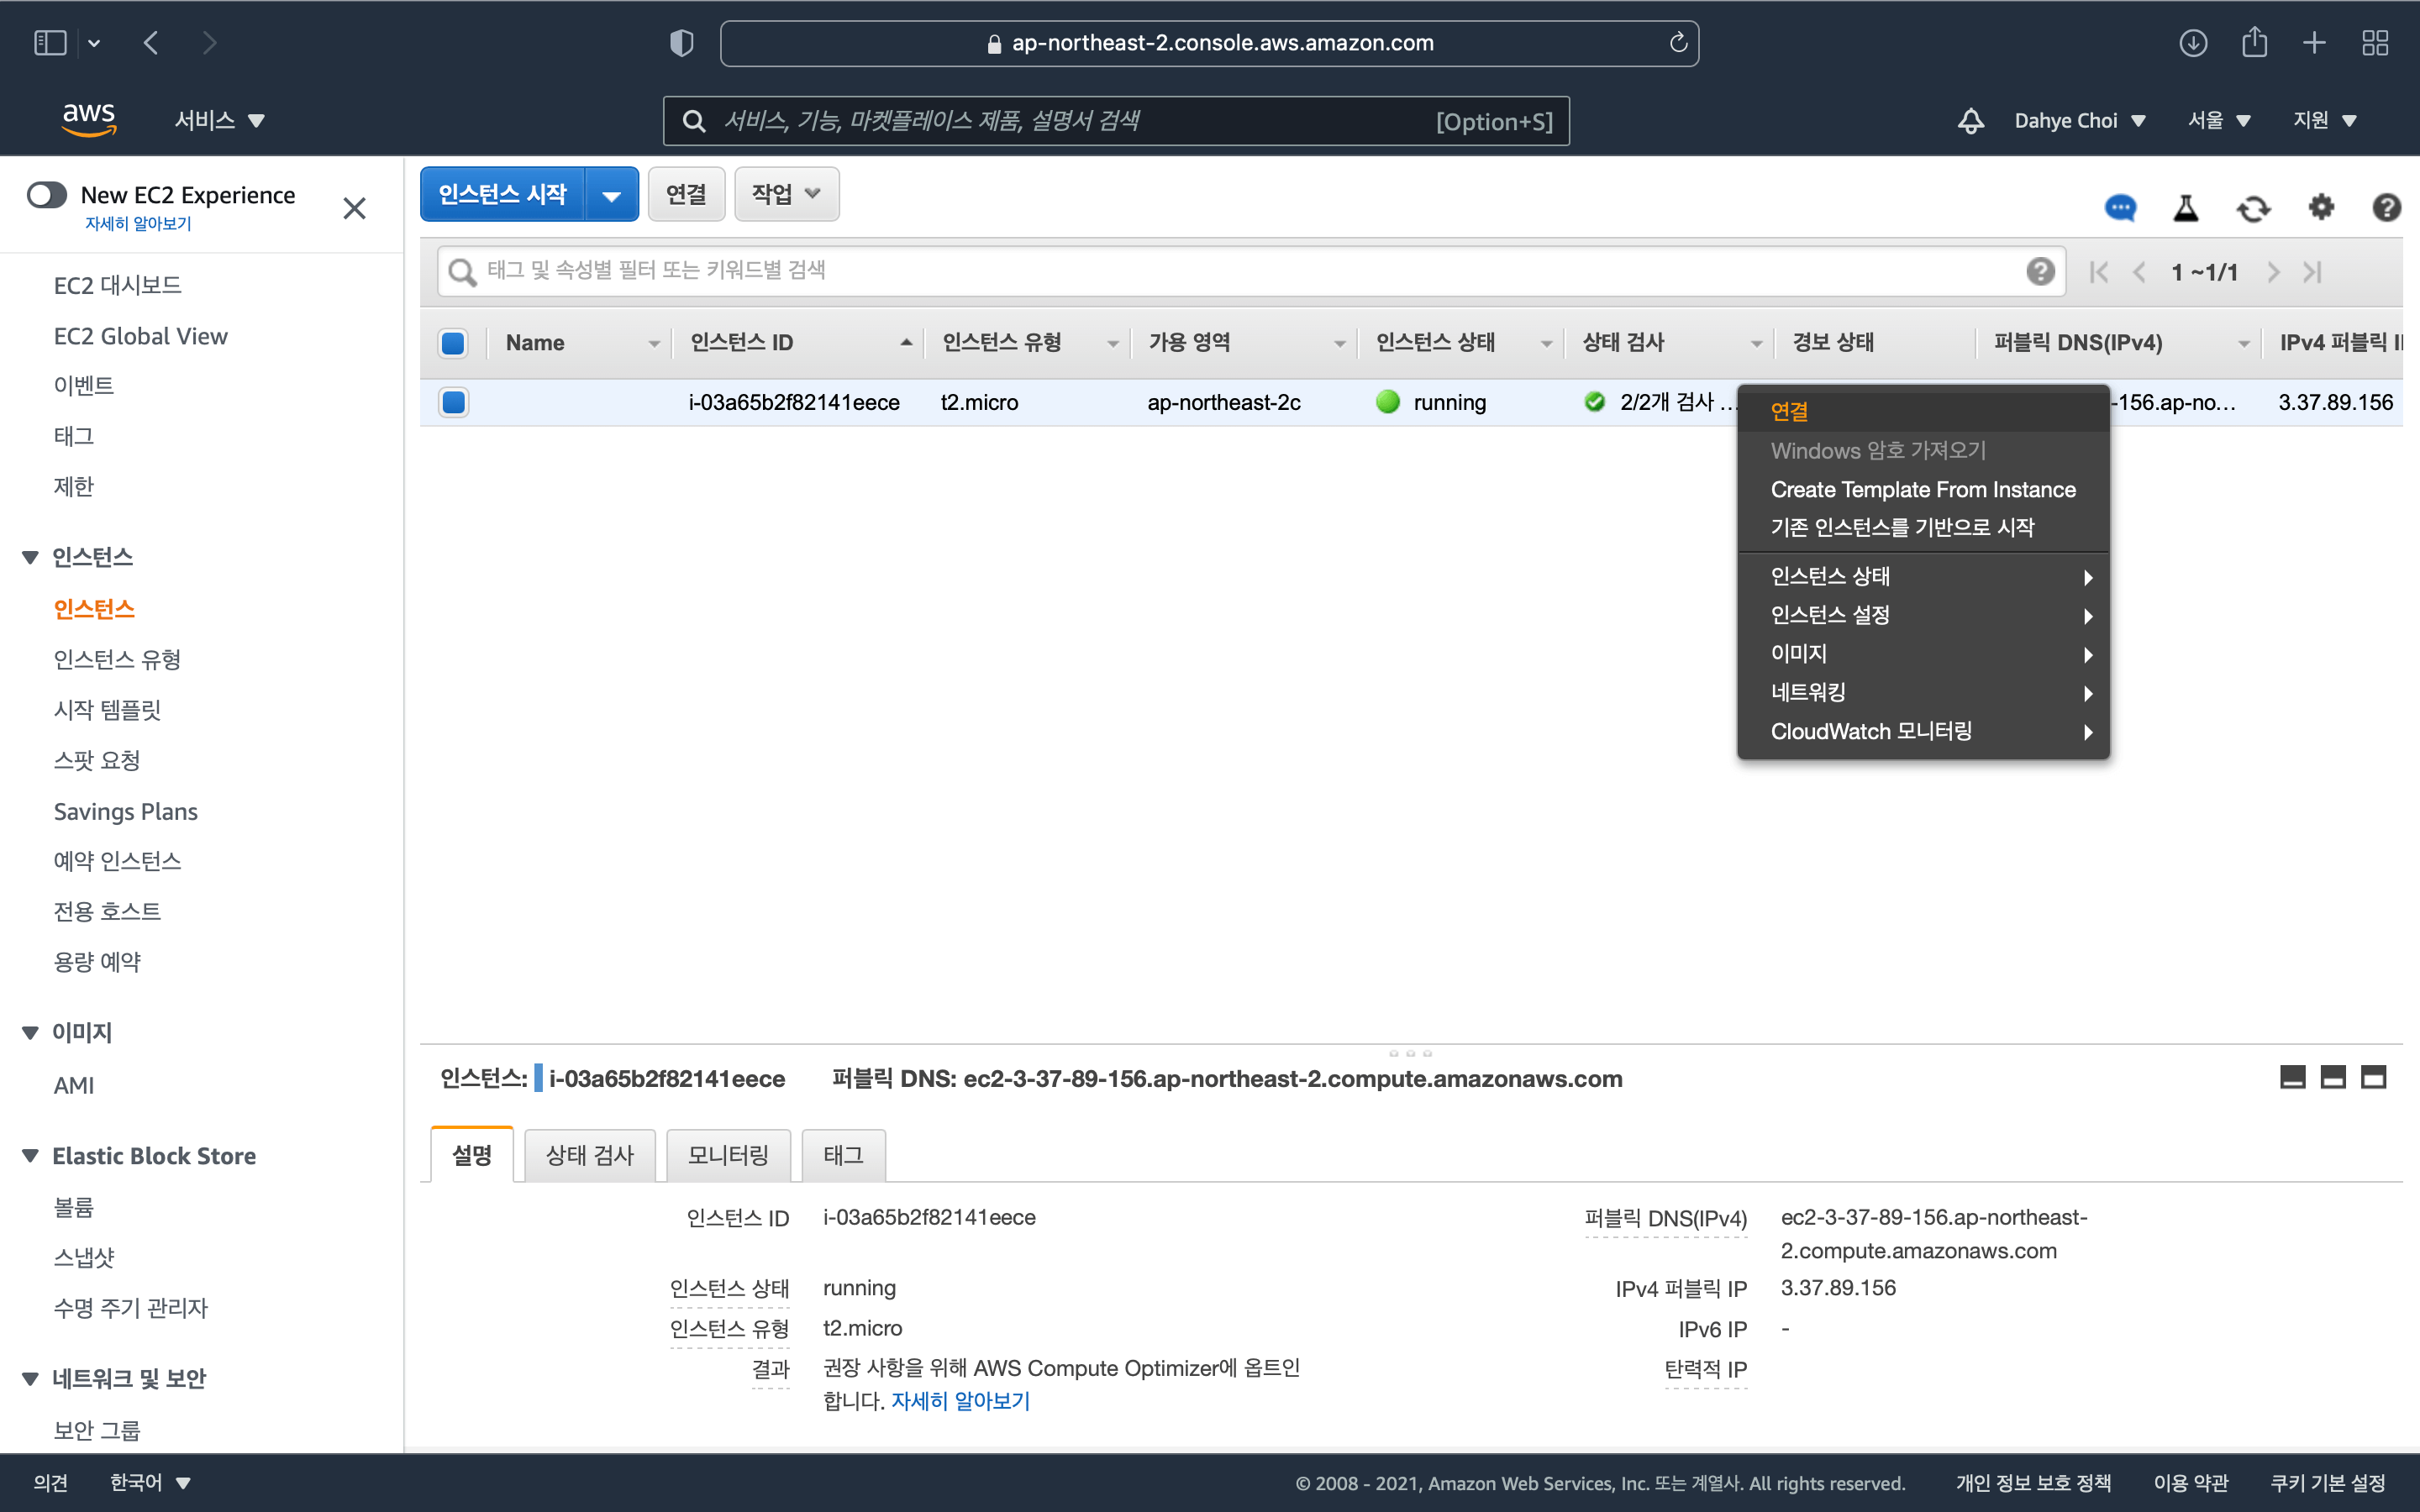The height and width of the screenshot is (1512, 2420).
Task: Collapse the 이미지 sidebar section
Action: click(x=30, y=1033)
